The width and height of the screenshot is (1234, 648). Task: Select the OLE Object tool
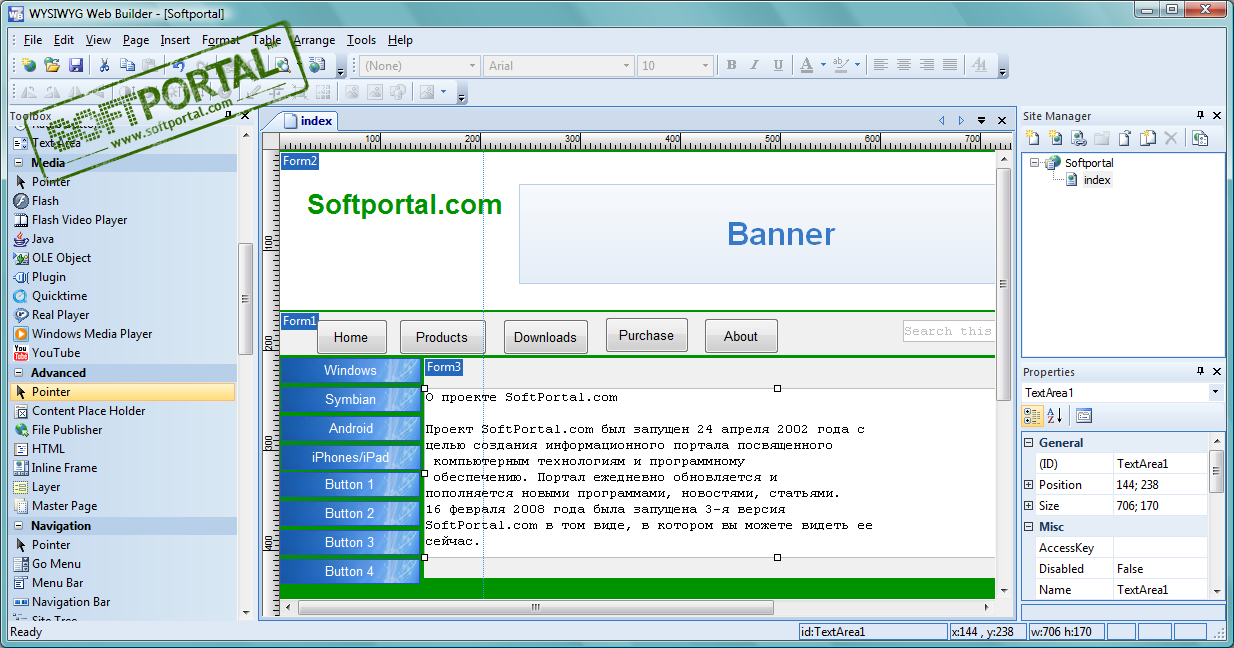coord(61,258)
